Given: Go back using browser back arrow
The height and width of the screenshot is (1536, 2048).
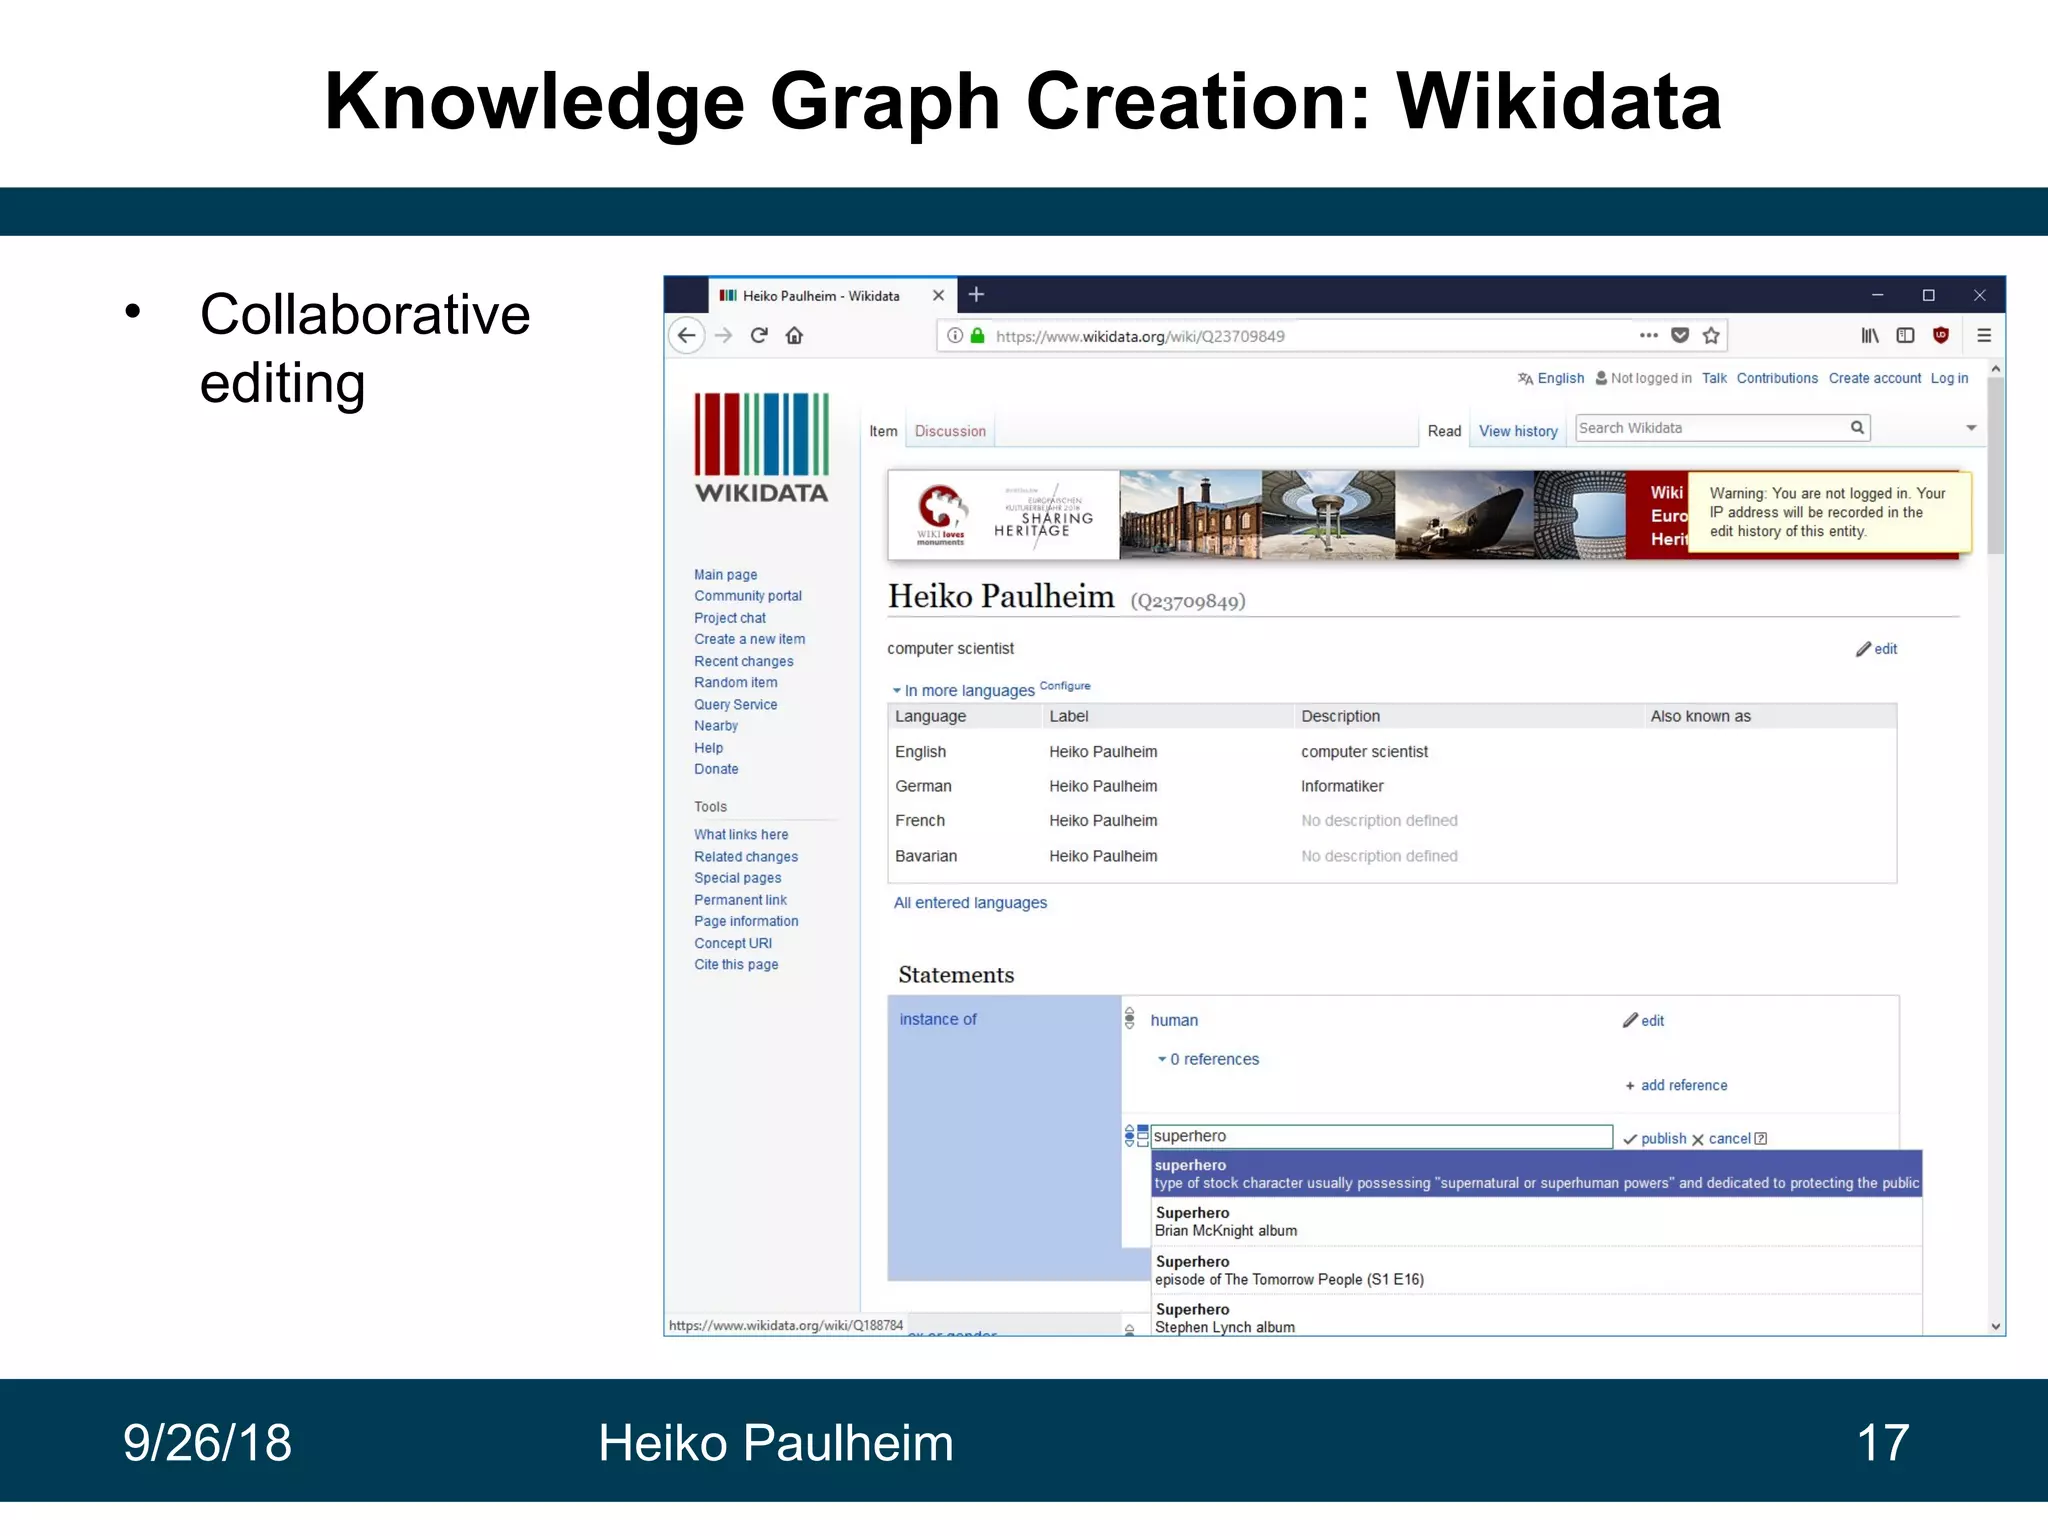Looking at the screenshot, I should 686,336.
